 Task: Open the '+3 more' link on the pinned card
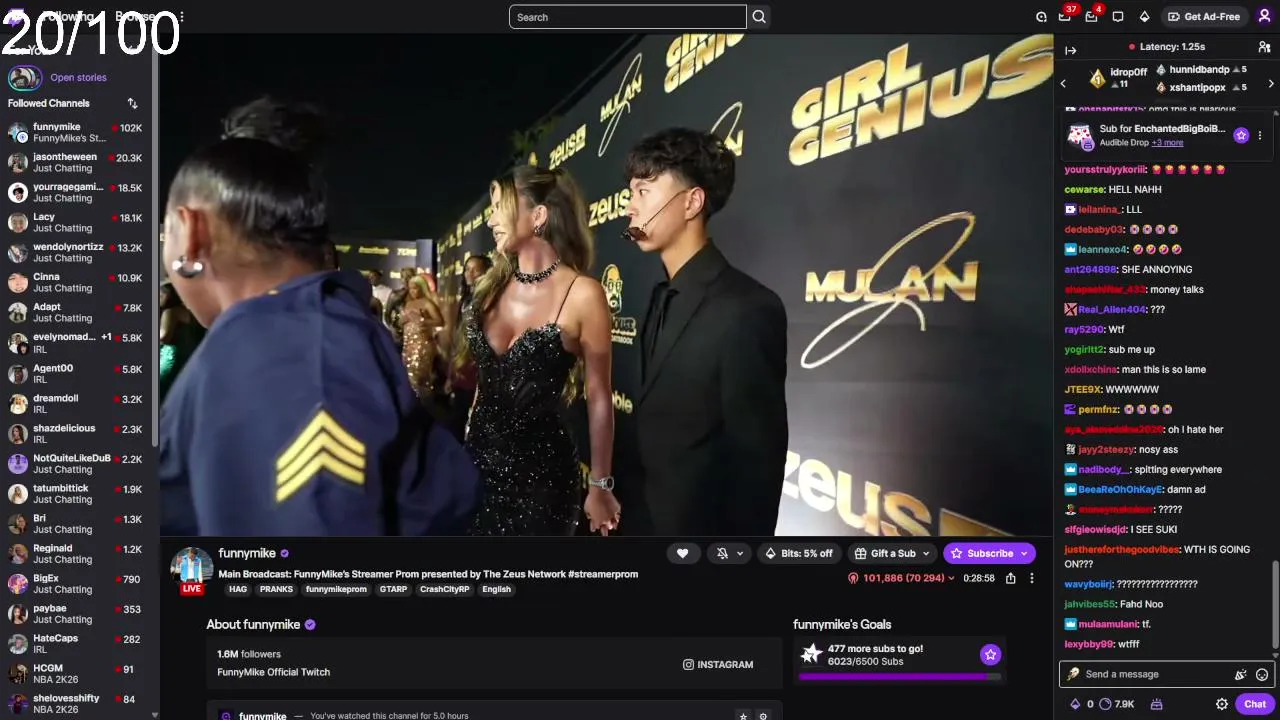pyautogui.click(x=1167, y=143)
